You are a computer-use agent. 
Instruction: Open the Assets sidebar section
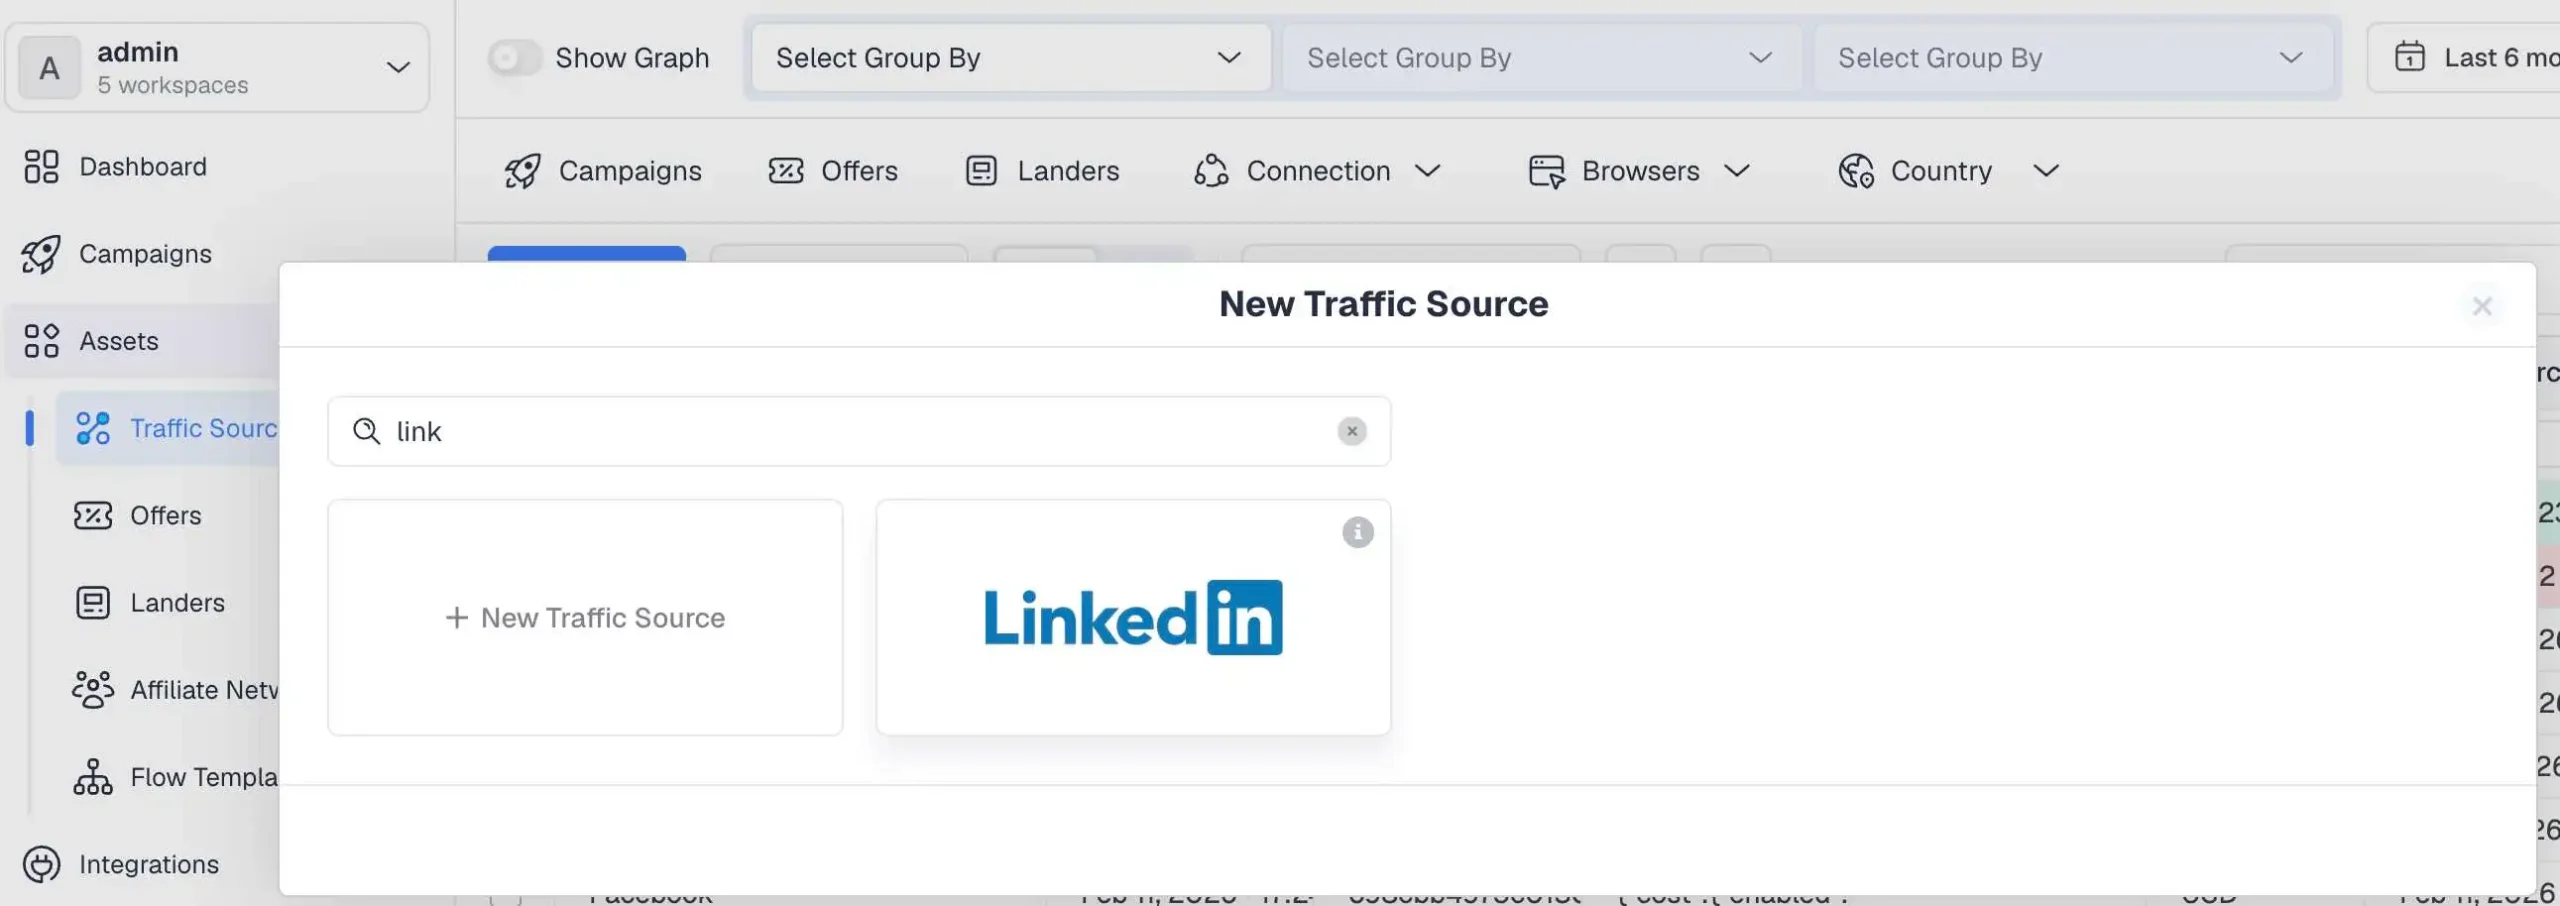pos(142,341)
